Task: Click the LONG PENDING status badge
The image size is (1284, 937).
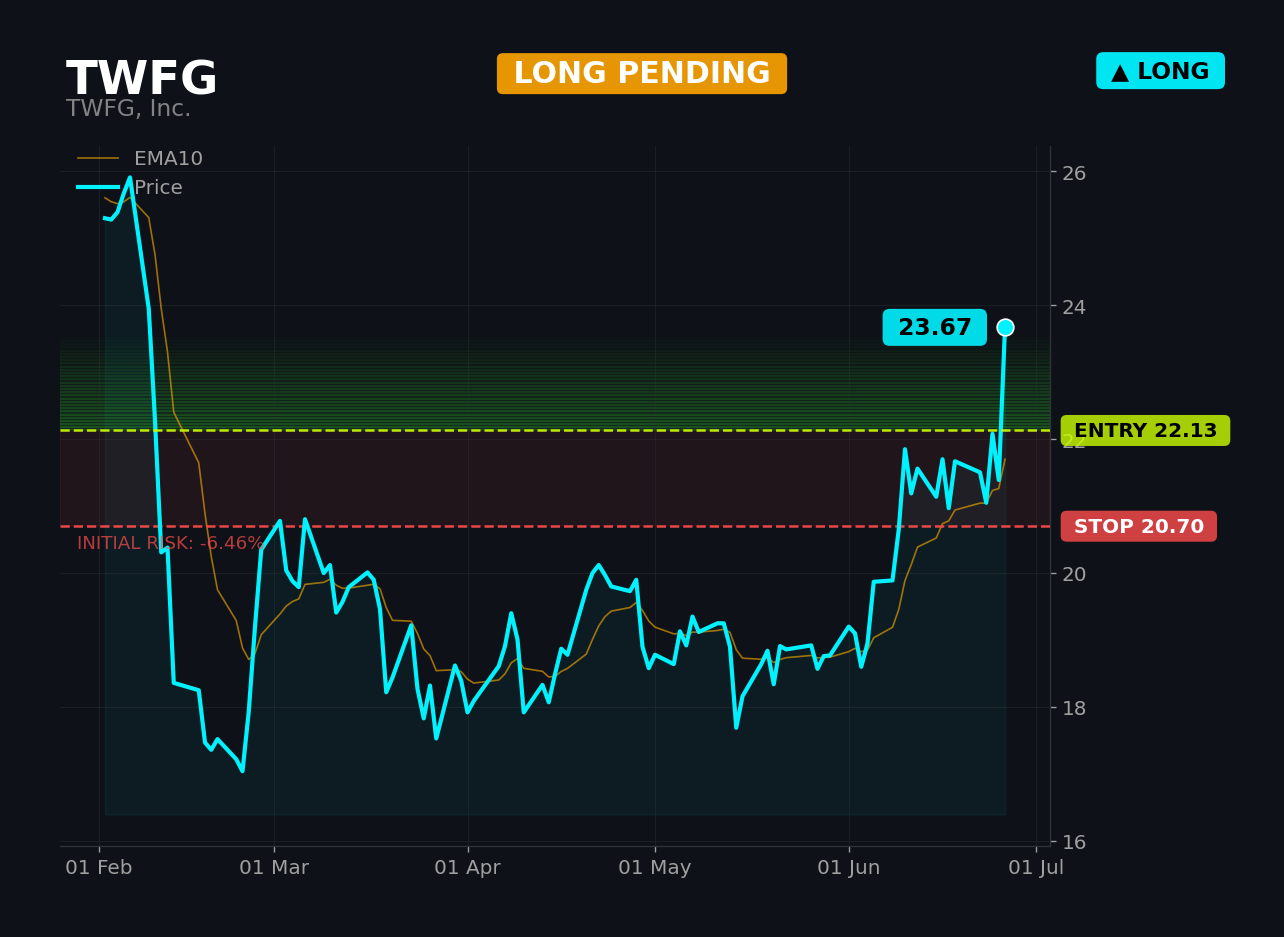Action: click(642, 74)
